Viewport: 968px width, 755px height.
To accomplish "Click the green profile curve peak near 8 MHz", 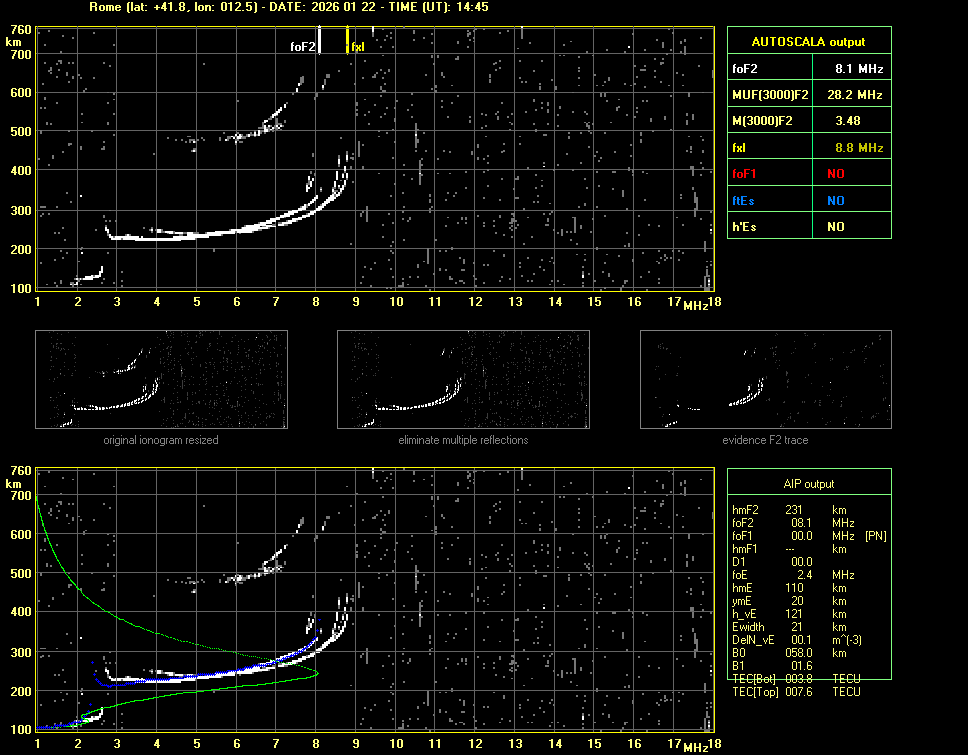I will tap(316, 673).
